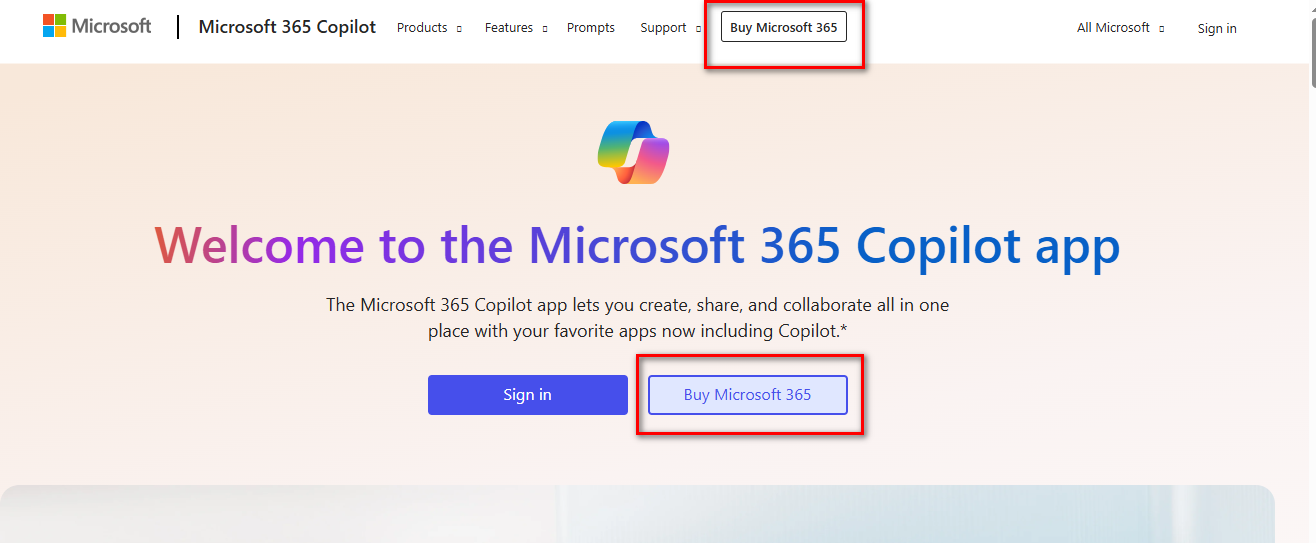
Task: Click the Microsoft four-square logo
Action: [x=53, y=26]
